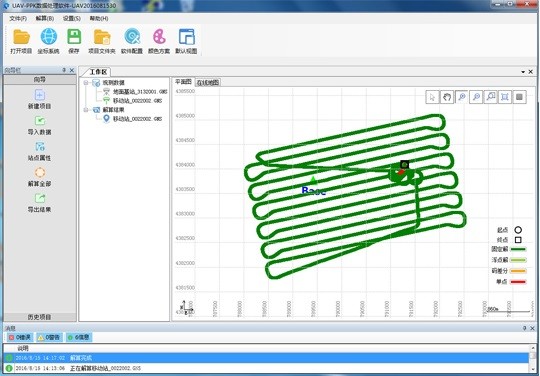Open the 解算(B) menu
The height and width of the screenshot is (376, 540).
(45, 18)
